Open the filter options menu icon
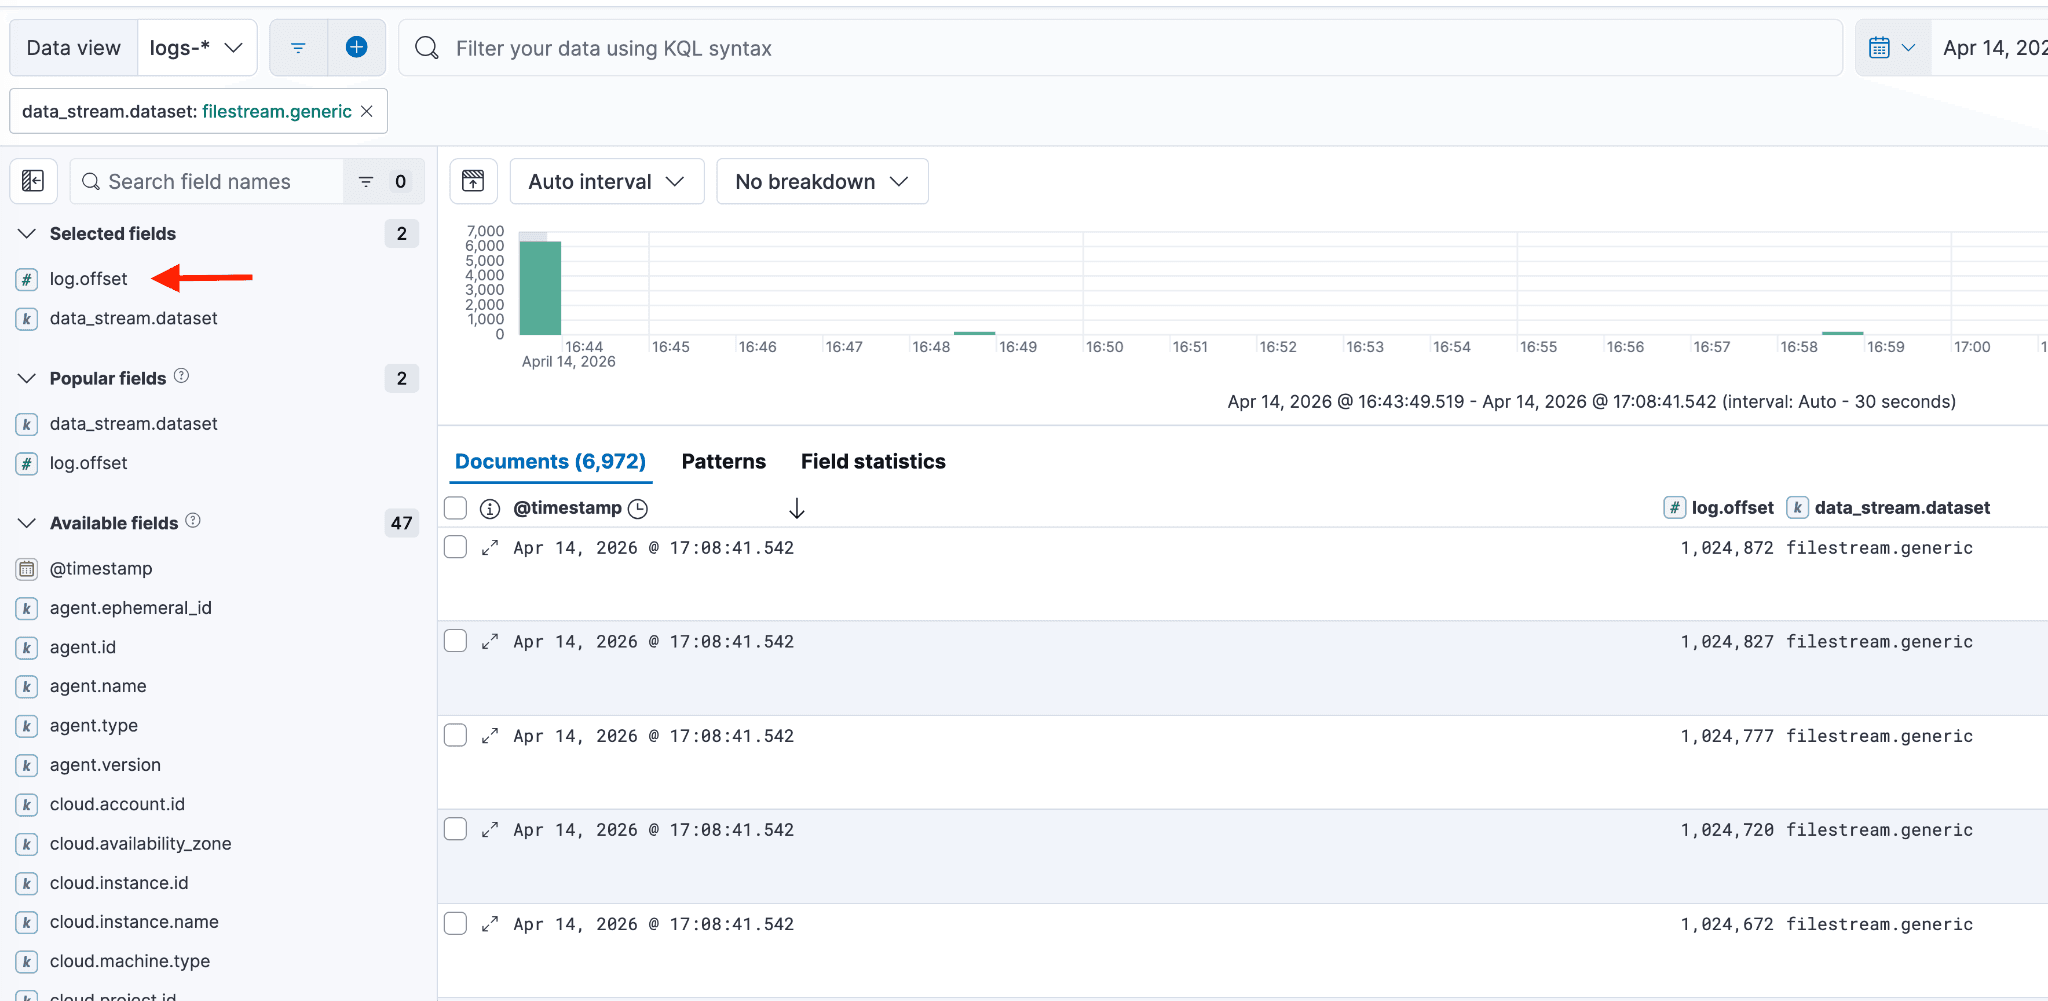 [298, 47]
